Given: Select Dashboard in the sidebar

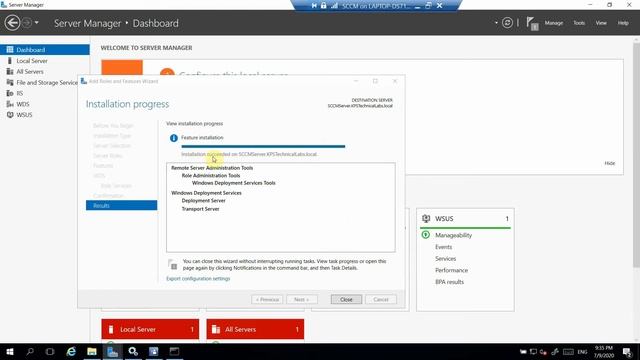Looking at the screenshot, I should [45, 50].
